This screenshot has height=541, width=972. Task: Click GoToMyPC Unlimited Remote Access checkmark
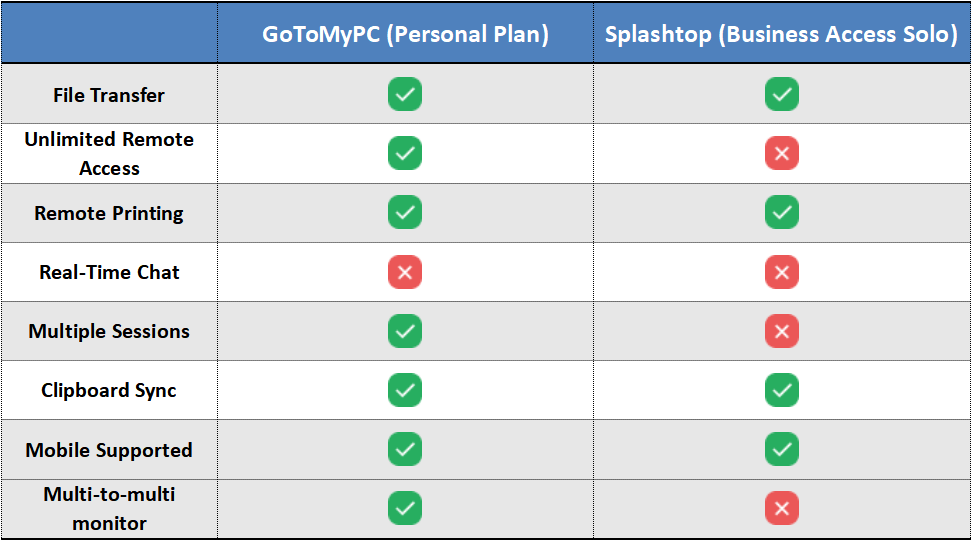click(x=405, y=154)
